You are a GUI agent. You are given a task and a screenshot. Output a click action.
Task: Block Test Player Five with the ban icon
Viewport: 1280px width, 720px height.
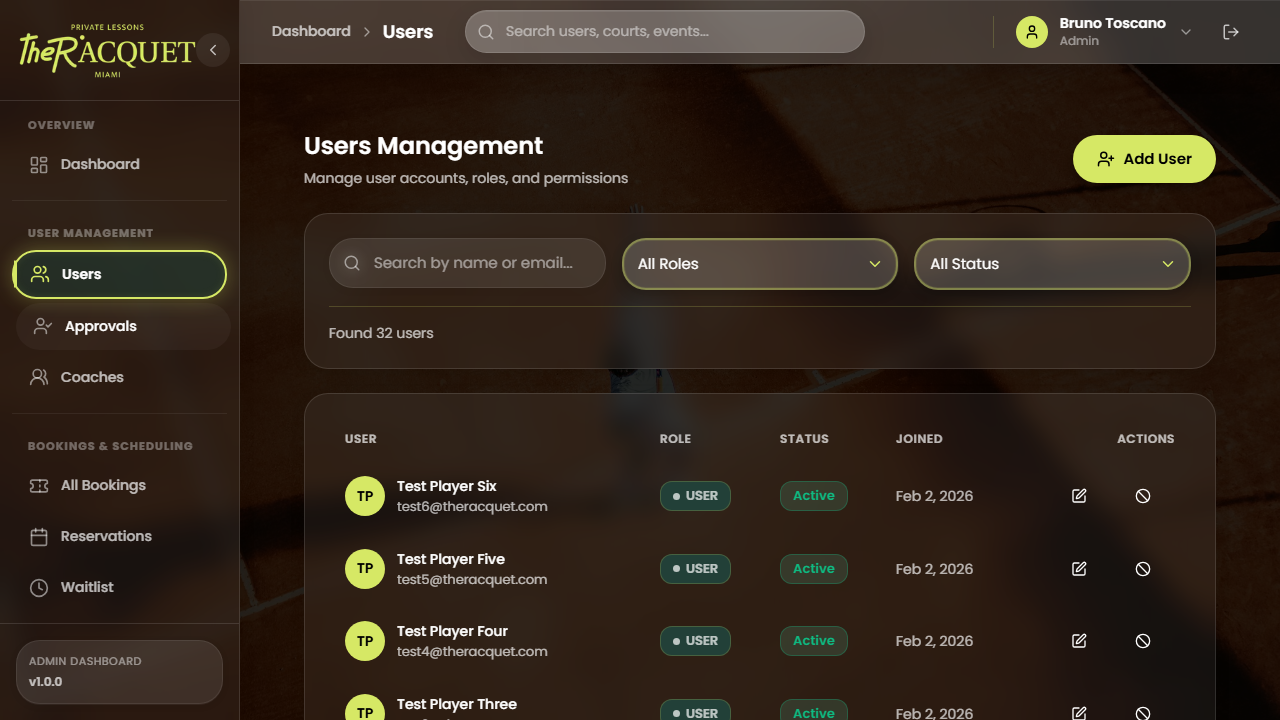(1142, 568)
